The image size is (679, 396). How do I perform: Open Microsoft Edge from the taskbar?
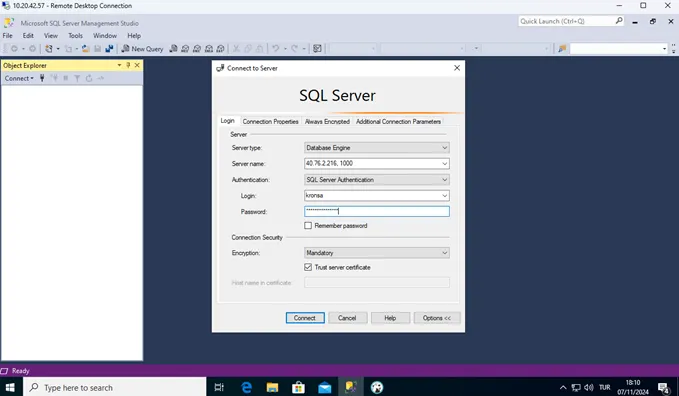pyautogui.click(x=246, y=387)
